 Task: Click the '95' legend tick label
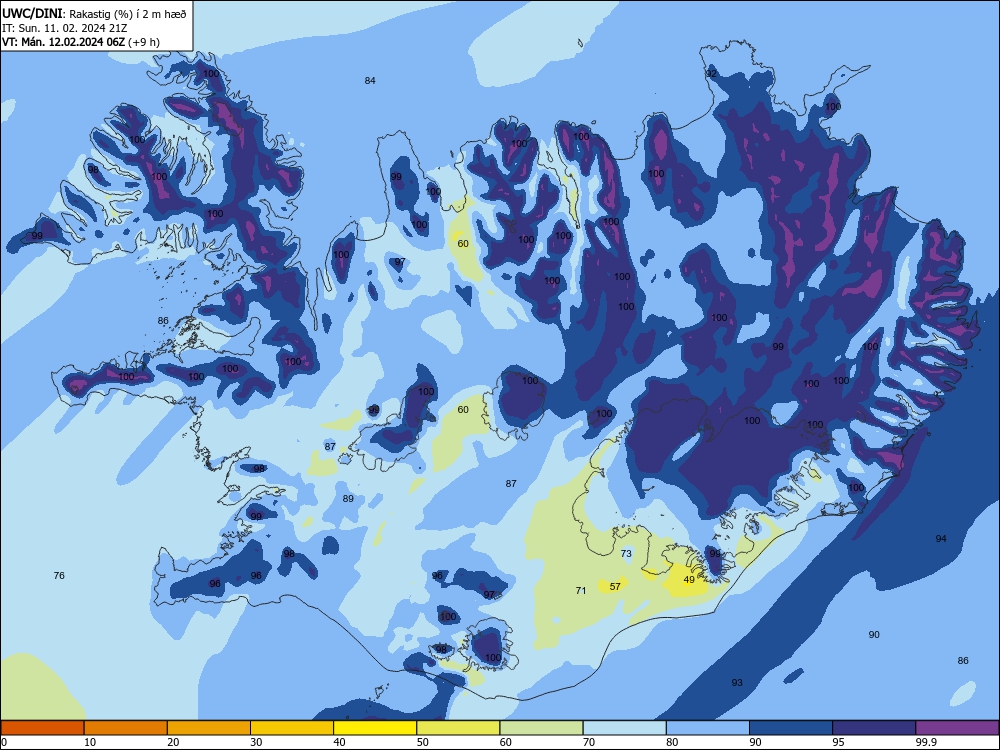838,742
